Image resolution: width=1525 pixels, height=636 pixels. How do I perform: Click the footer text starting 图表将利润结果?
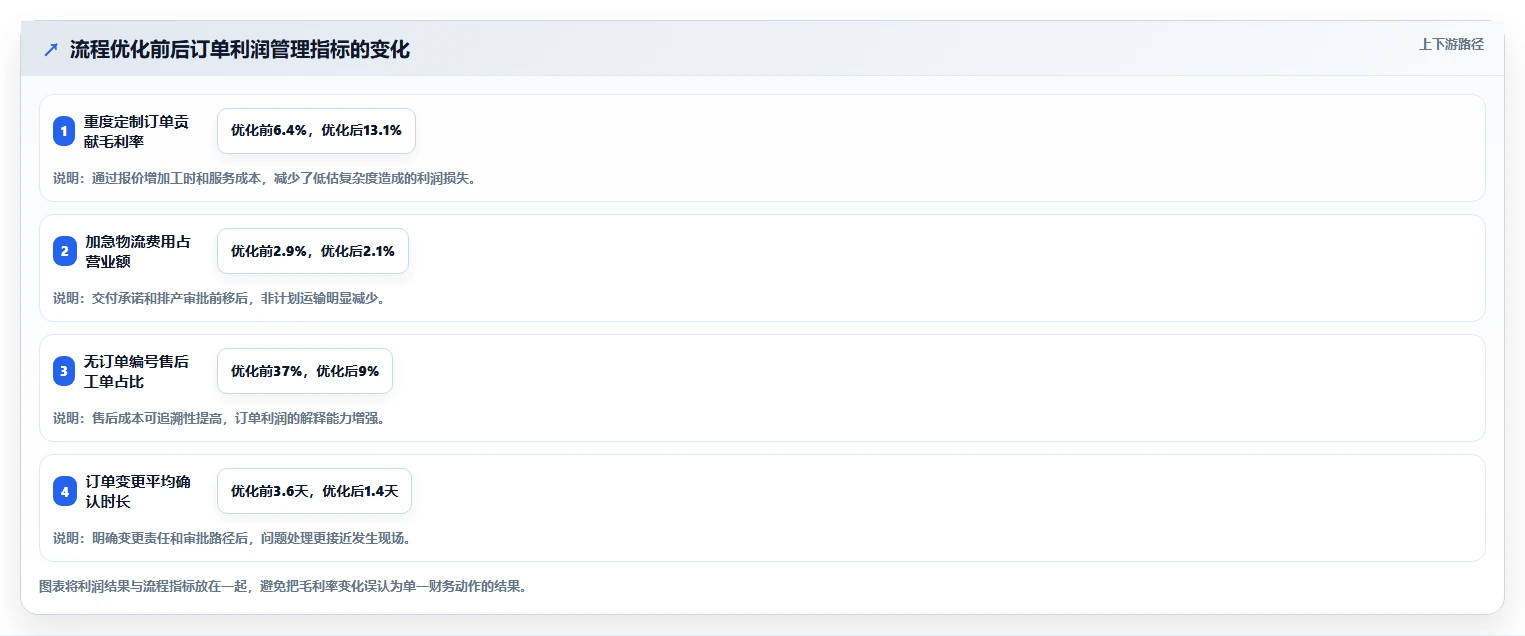(x=283, y=586)
